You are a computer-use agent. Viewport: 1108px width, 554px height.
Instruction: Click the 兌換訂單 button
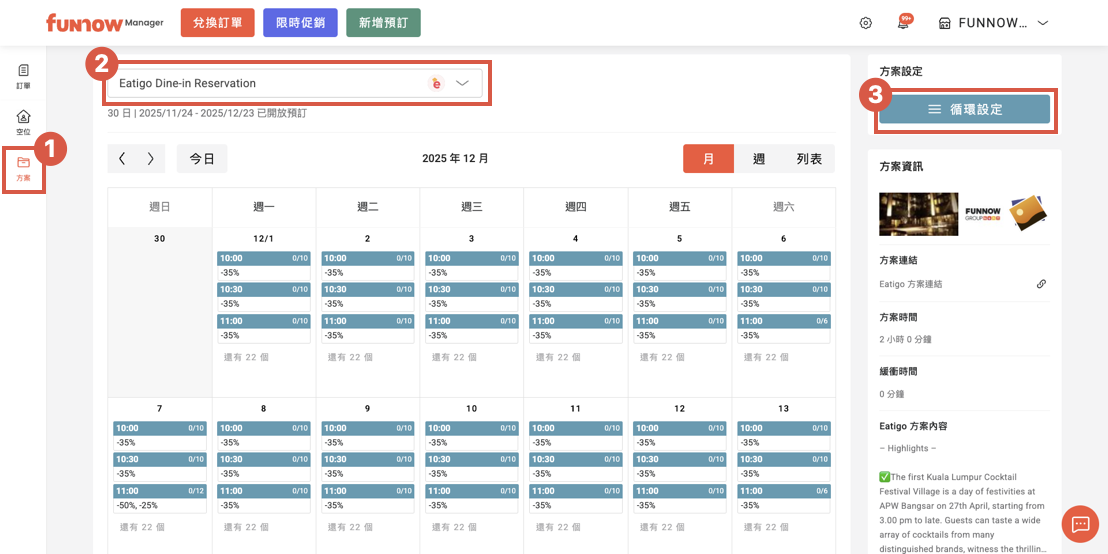tap(218, 23)
